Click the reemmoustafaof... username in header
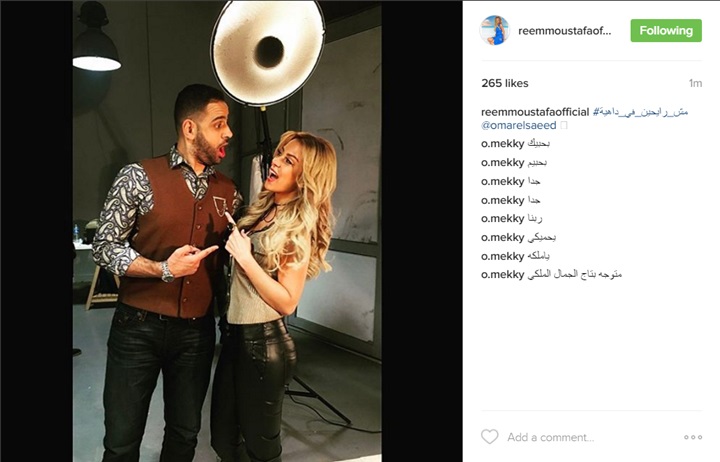The width and height of the screenshot is (720, 462). (565, 31)
